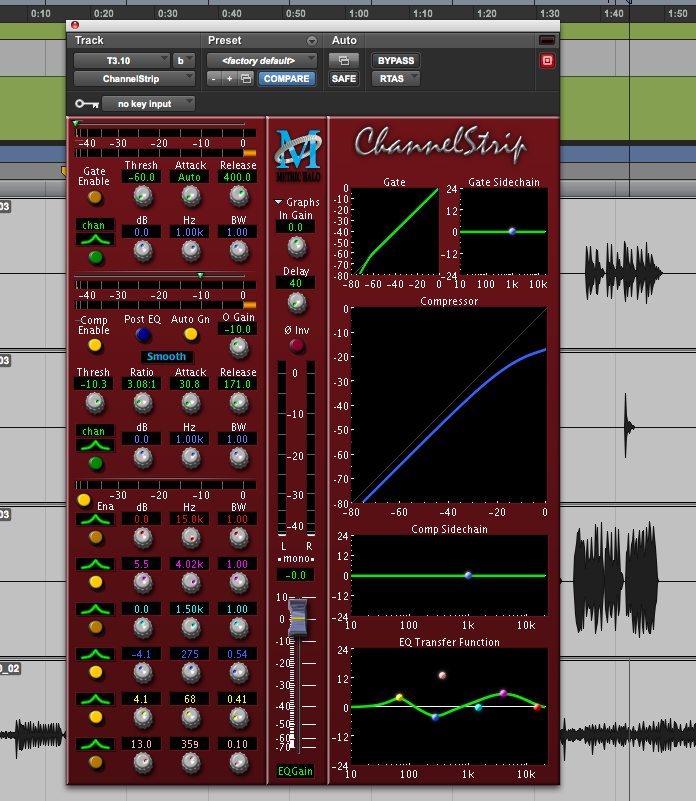Screen dimensions: 696x801
Task: Click the master output fader handle
Action: click(x=297, y=618)
